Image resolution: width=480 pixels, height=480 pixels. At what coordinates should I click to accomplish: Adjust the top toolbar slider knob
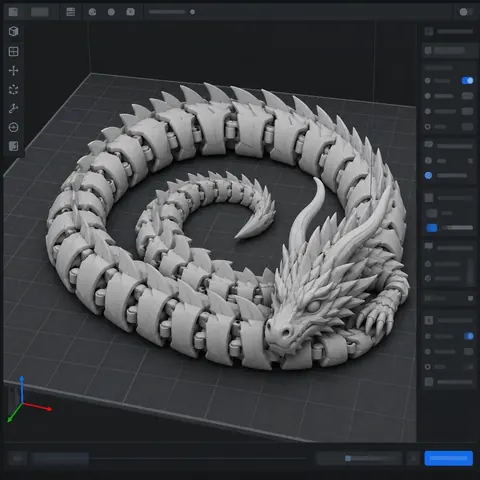(192, 12)
